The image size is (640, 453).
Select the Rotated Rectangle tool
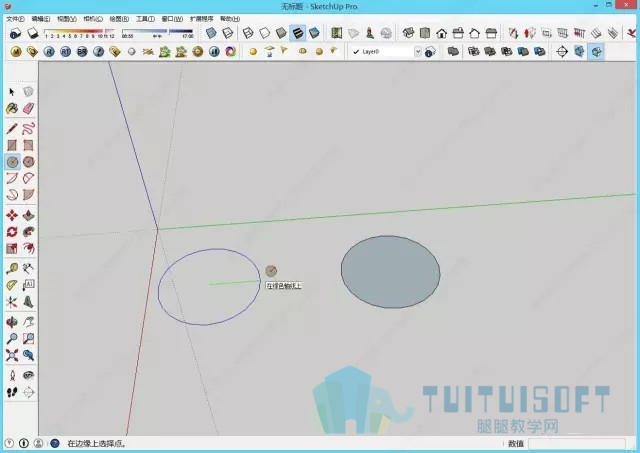(x=28, y=145)
